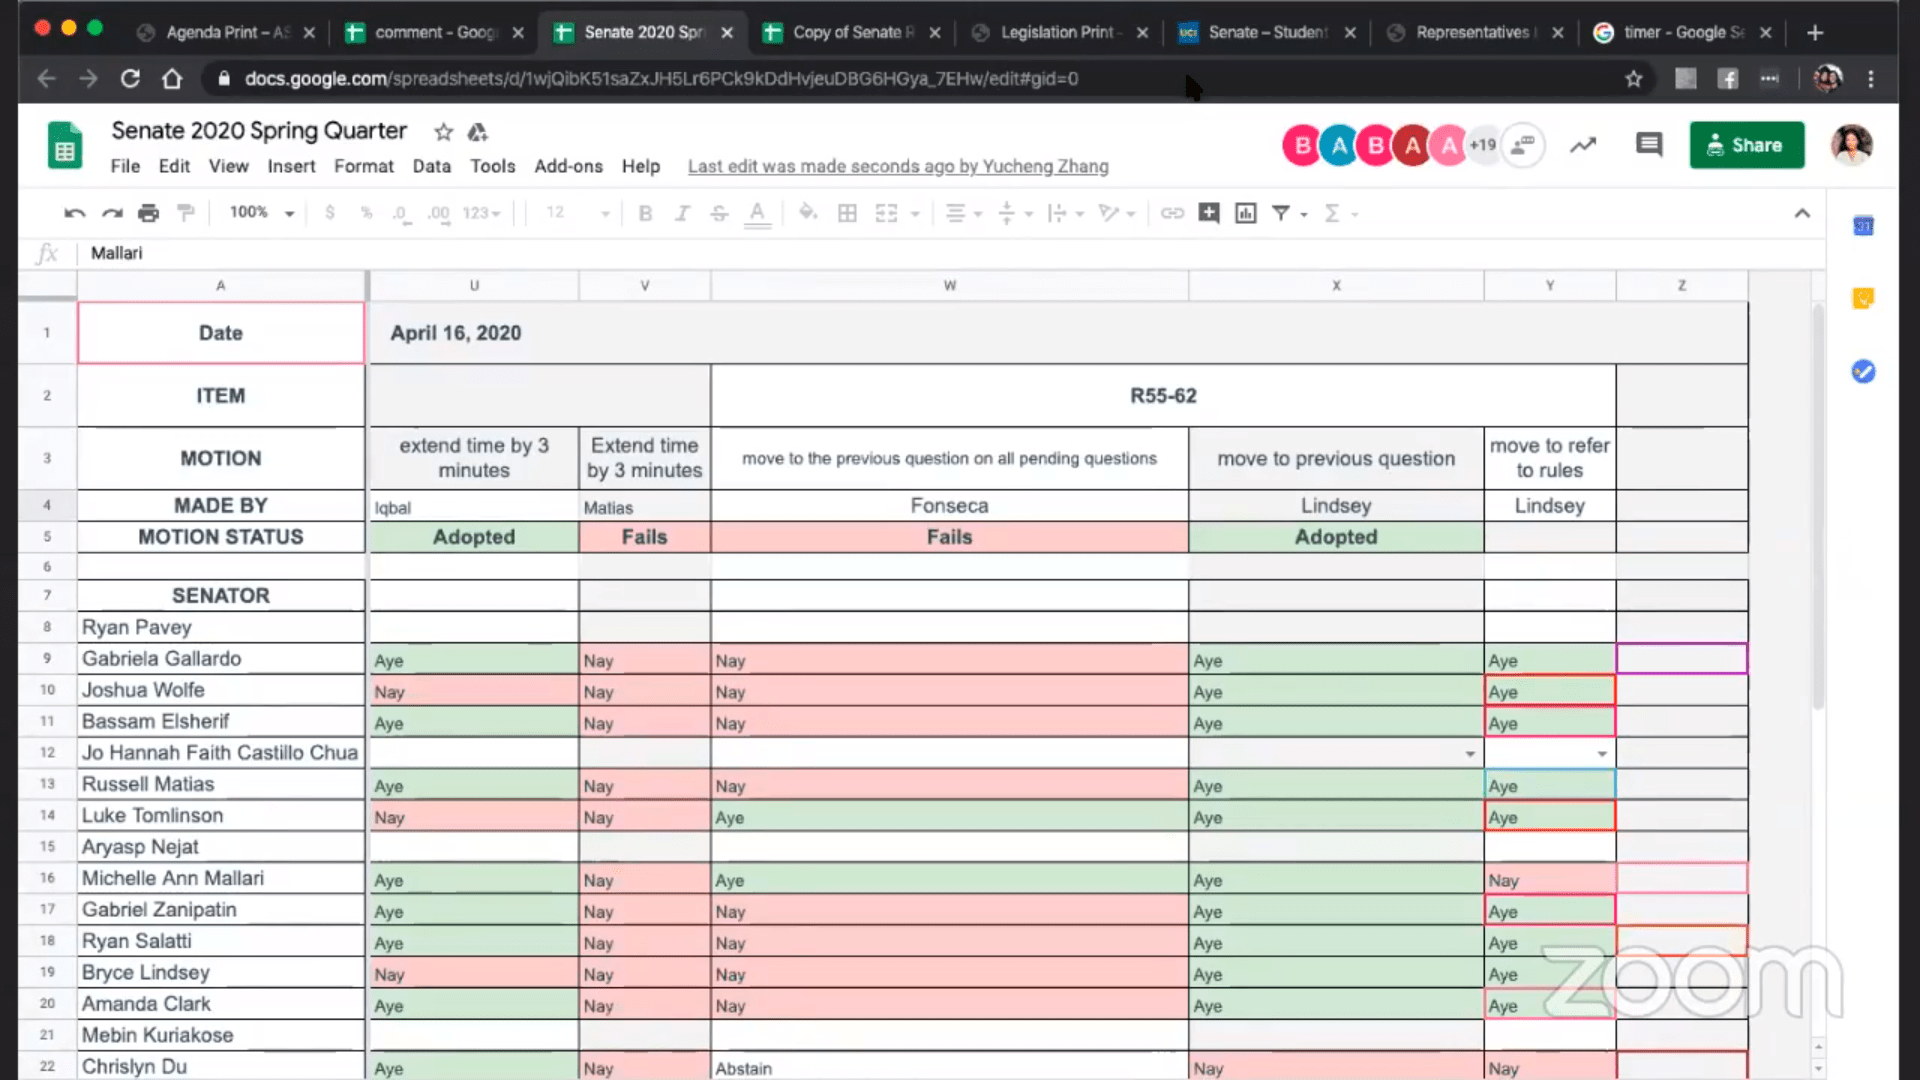The width and height of the screenshot is (1920, 1080).
Task: Open the Insert chart icon
Action: coord(1245,213)
